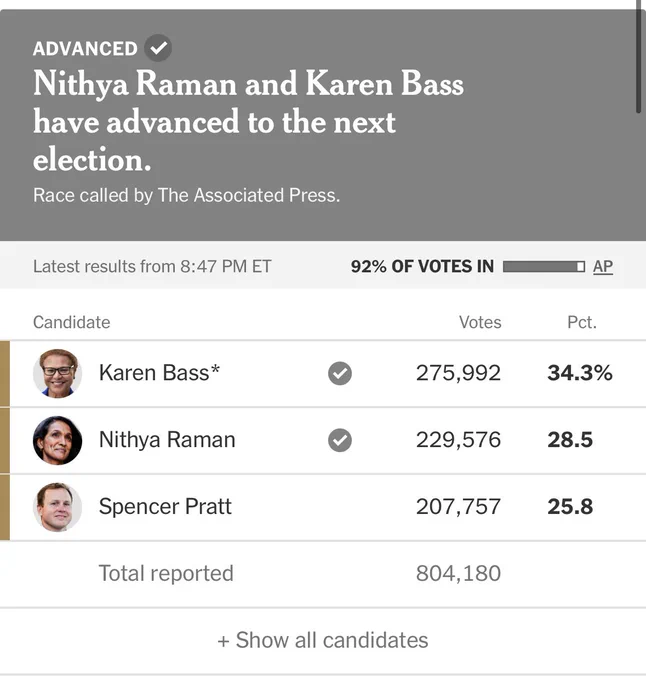646x680 pixels.
Task: Click the 92% OF VOTES IN label
Action: [x=422, y=266]
